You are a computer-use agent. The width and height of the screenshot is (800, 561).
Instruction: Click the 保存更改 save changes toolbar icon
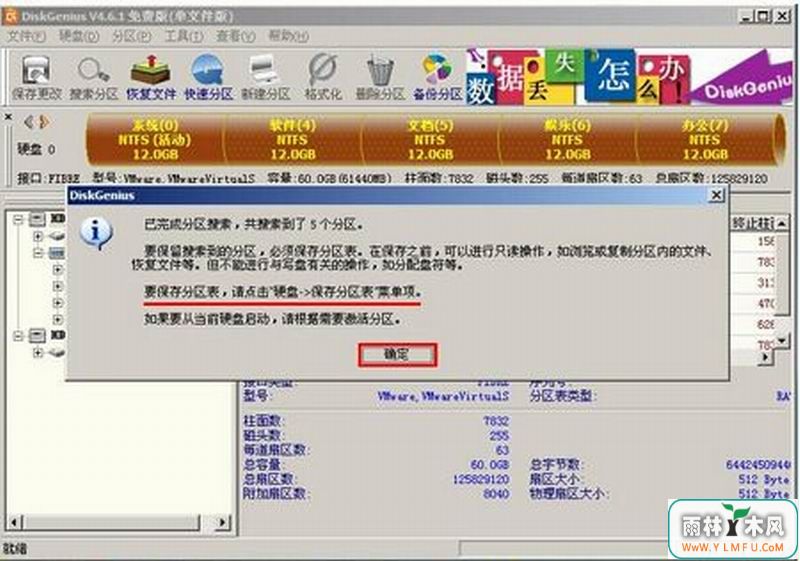[x=36, y=77]
